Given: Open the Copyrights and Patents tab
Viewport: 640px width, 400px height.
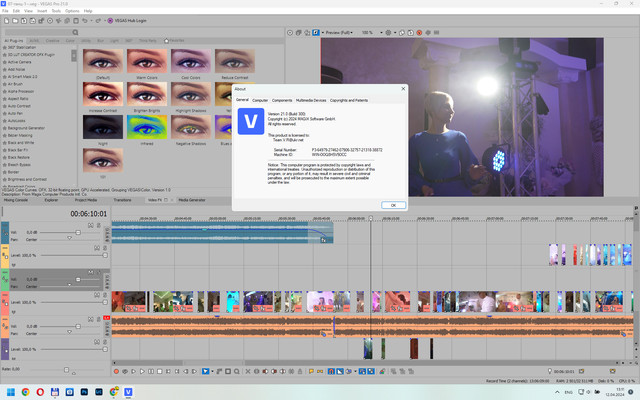Looking at the screenshot, I should click(x=349, y=100).
